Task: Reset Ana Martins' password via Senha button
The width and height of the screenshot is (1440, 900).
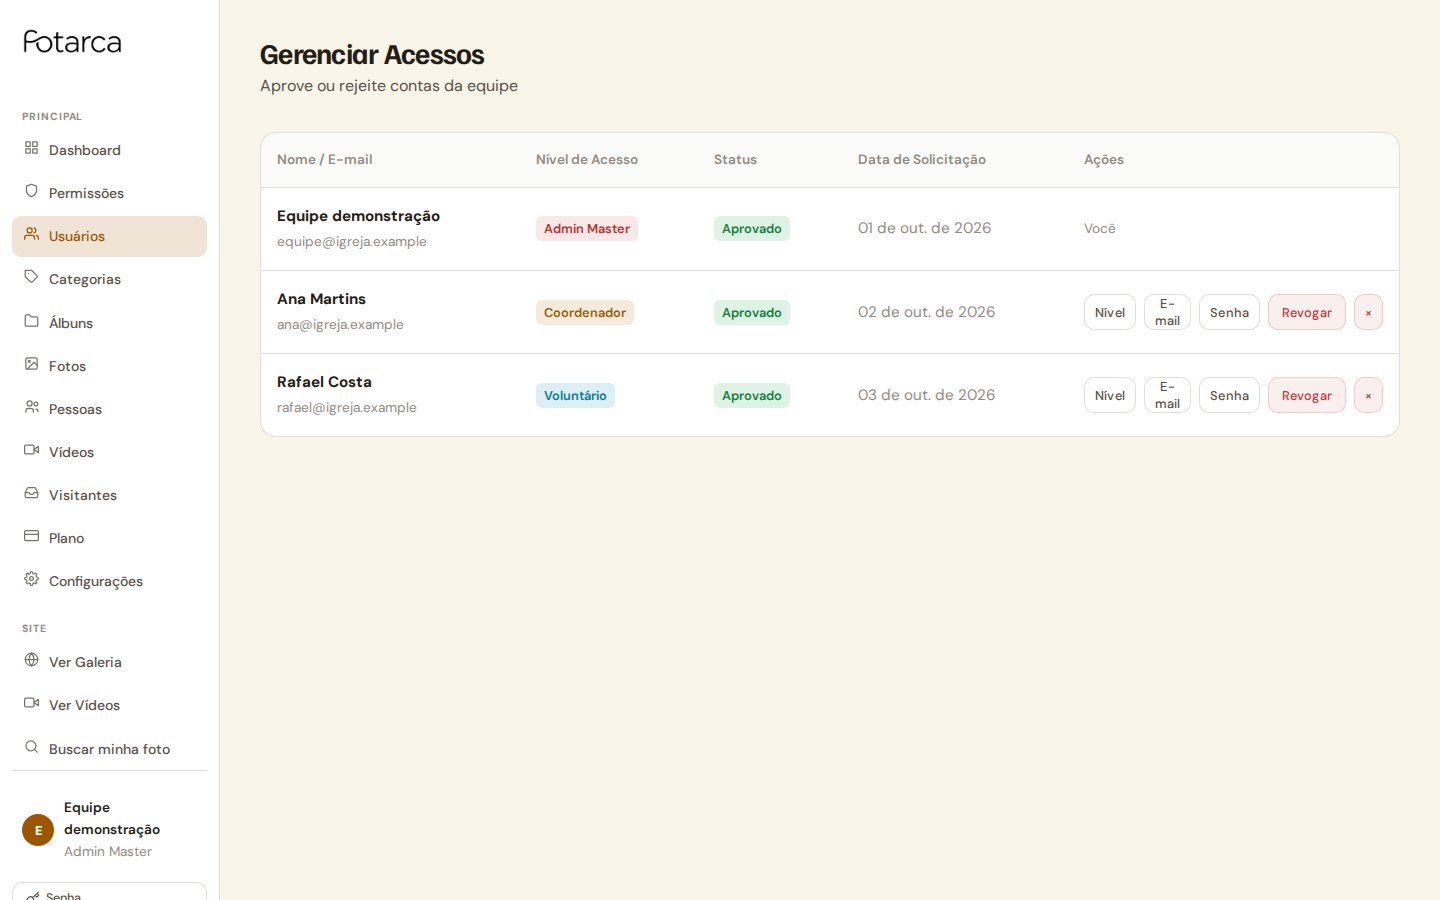Action: (x=1229, y=312)
